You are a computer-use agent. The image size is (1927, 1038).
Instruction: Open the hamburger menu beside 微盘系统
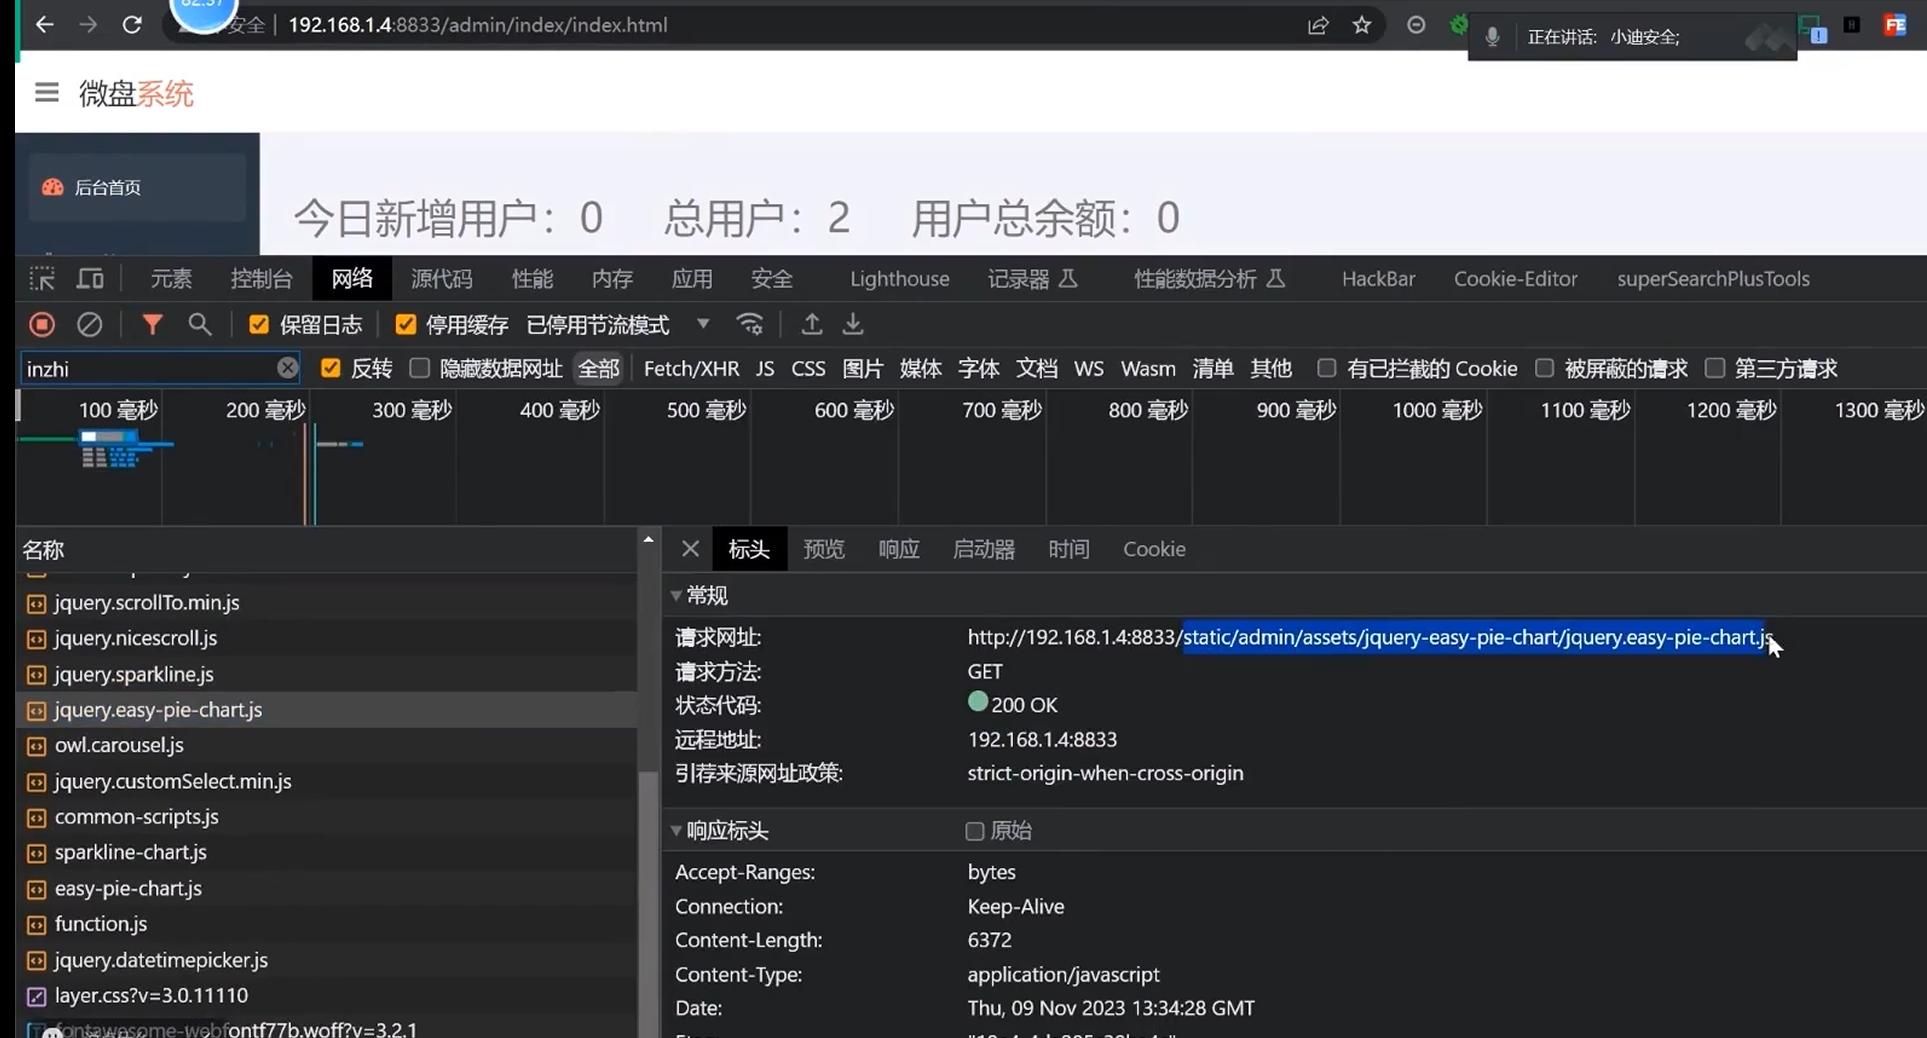click(47, 93)
